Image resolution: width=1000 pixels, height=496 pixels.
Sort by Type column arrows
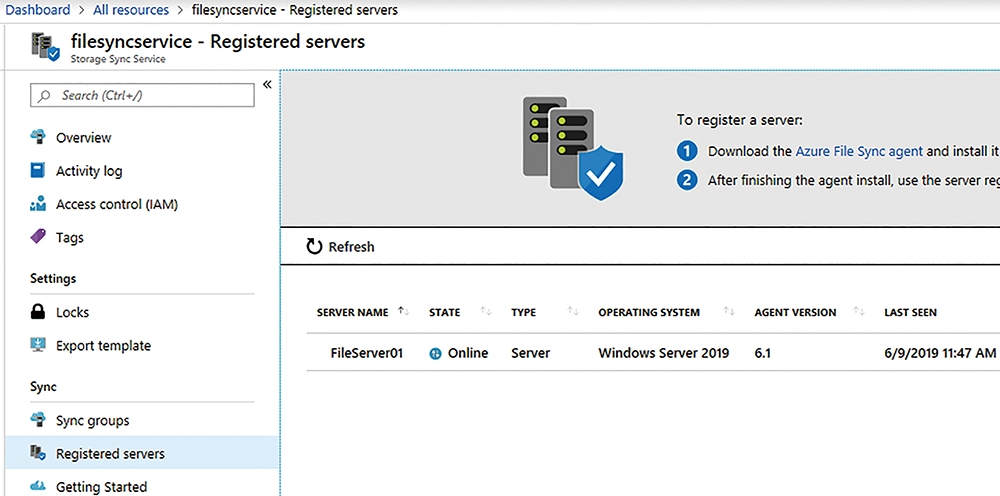coord(573,311)
